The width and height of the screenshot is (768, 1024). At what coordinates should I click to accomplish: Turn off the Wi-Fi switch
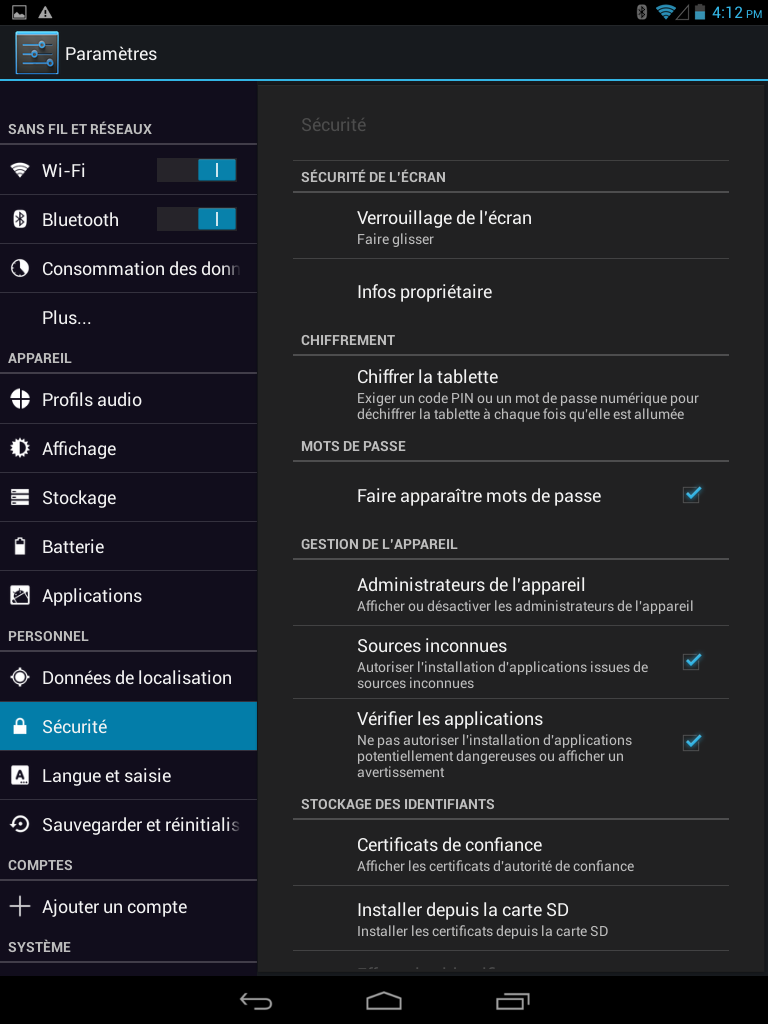pos(197,170)
